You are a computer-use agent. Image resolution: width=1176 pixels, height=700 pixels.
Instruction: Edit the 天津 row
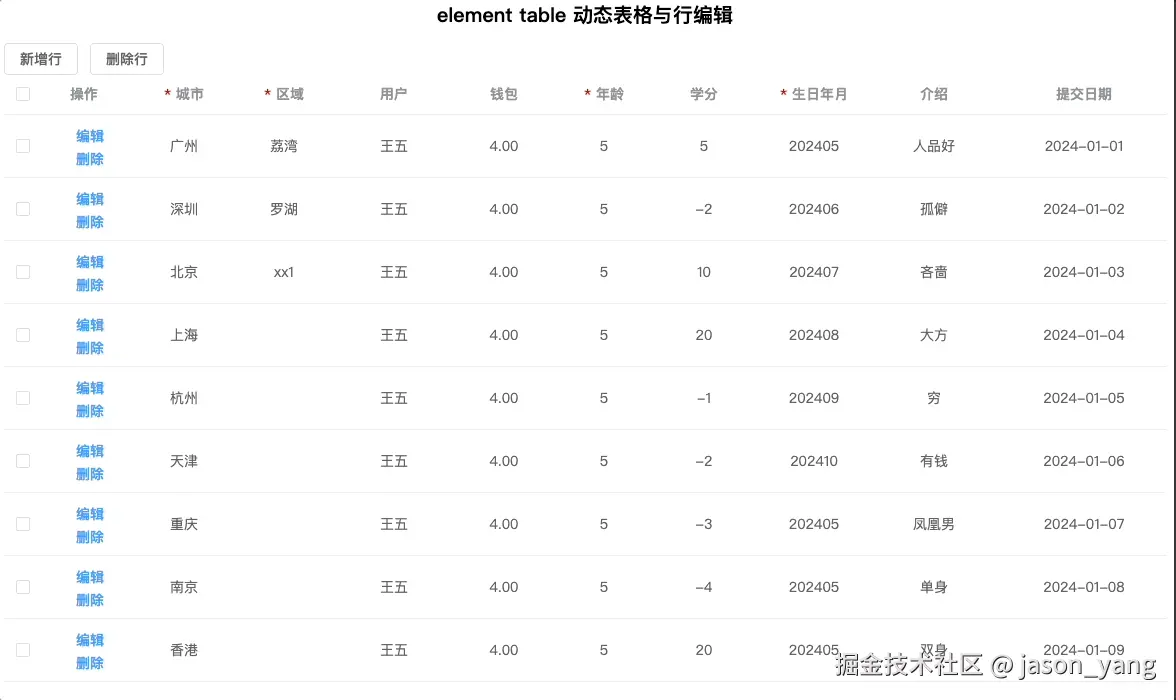pyautogui.click(x=89, y=450)
